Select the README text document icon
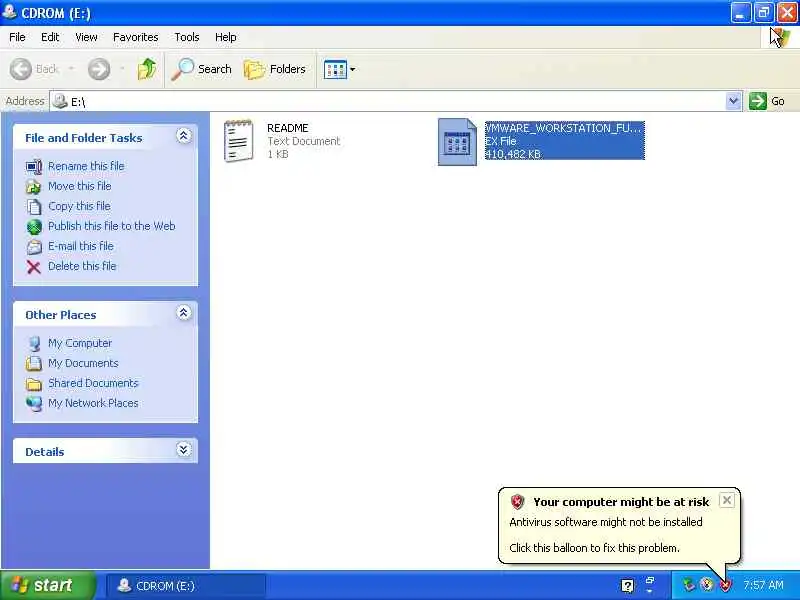This screenshot has height=600, width=800. click(238, 141)
